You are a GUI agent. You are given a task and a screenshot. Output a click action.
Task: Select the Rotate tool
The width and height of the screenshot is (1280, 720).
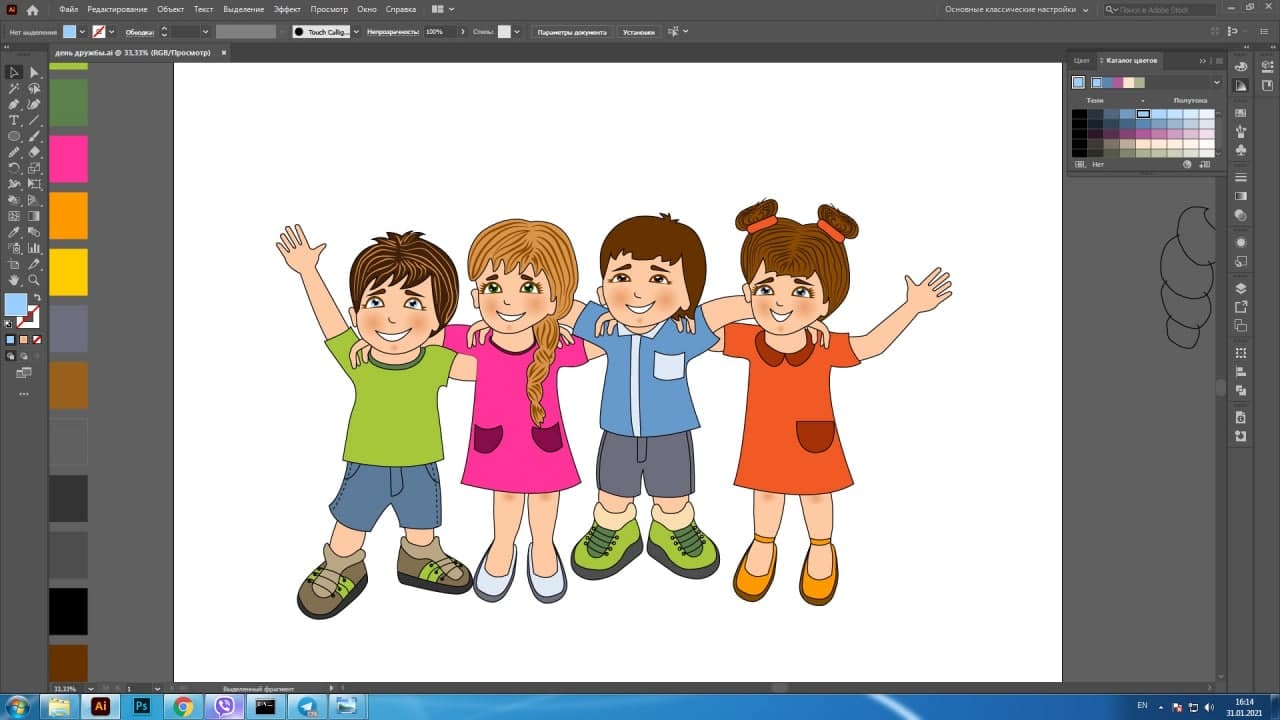[x=14, y=168]
